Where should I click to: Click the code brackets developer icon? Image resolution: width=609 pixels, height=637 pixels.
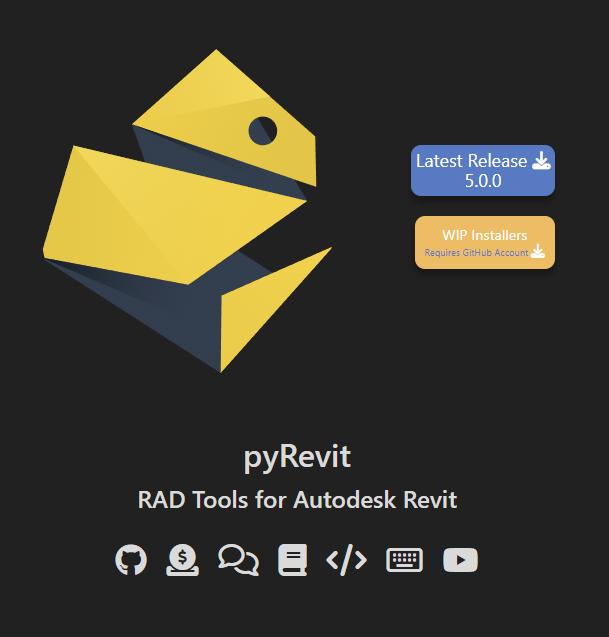pos(346,560)
